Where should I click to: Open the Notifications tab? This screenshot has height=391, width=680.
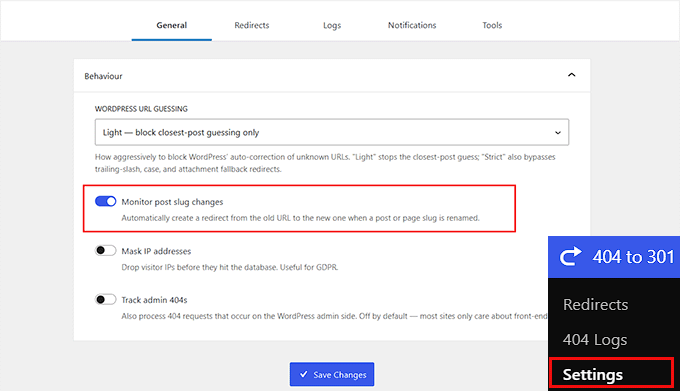(412, 25)
